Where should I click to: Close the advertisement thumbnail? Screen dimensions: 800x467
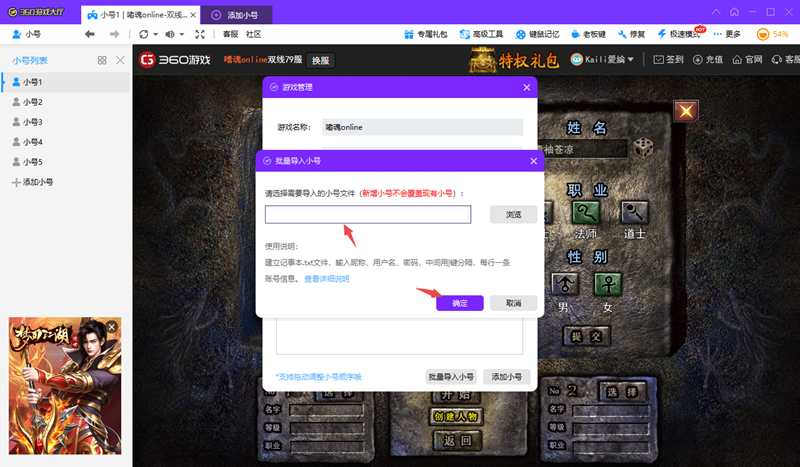(112, 327)
